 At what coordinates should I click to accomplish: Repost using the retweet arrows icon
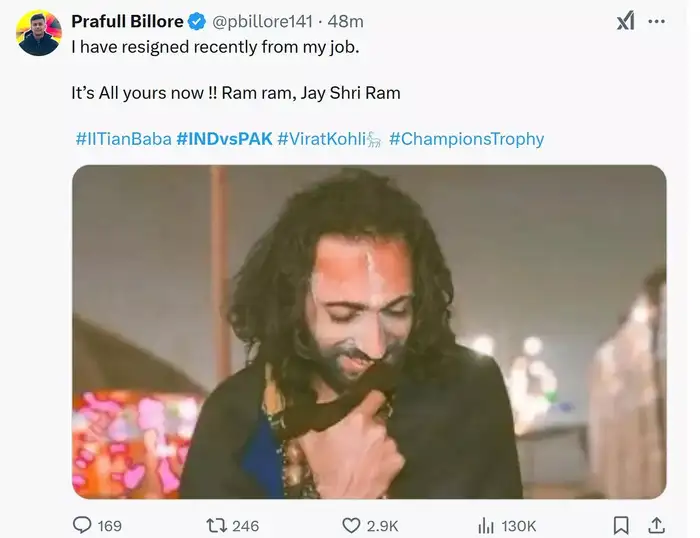(x=216, y=525)
